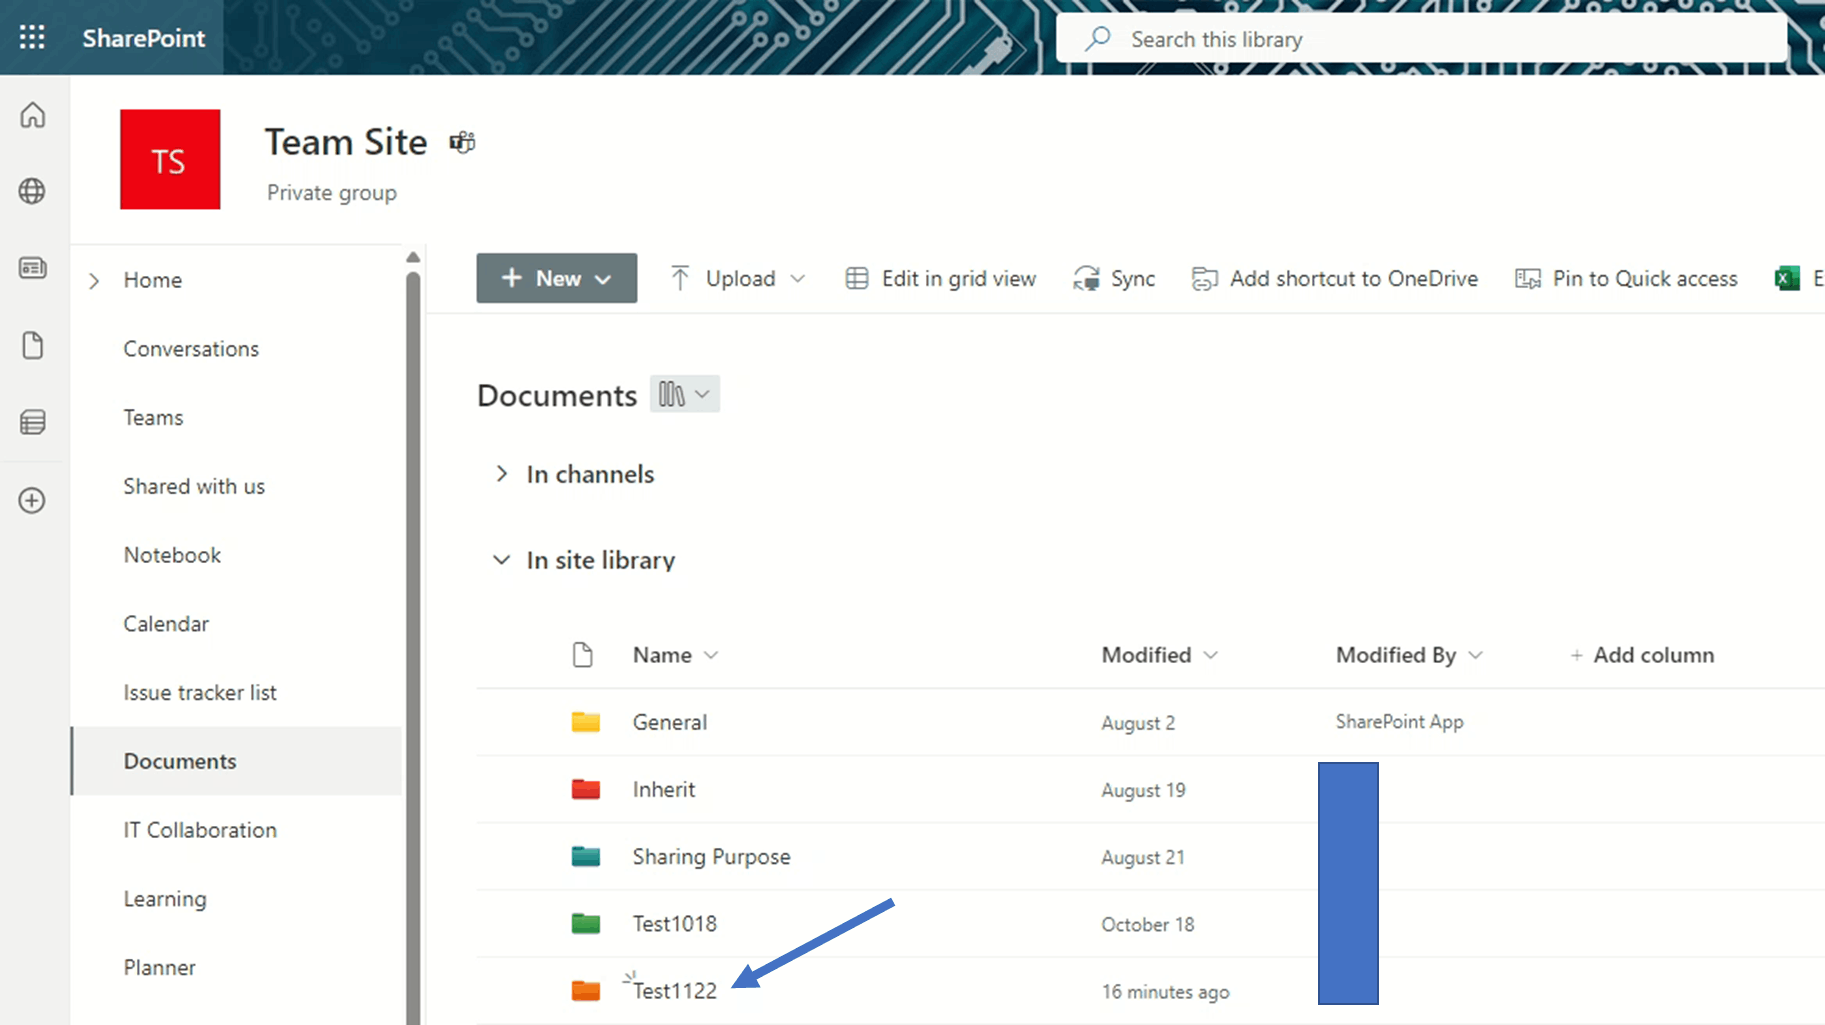Focus the Search this library box
The image size is (1825, 1025).
1421,39
